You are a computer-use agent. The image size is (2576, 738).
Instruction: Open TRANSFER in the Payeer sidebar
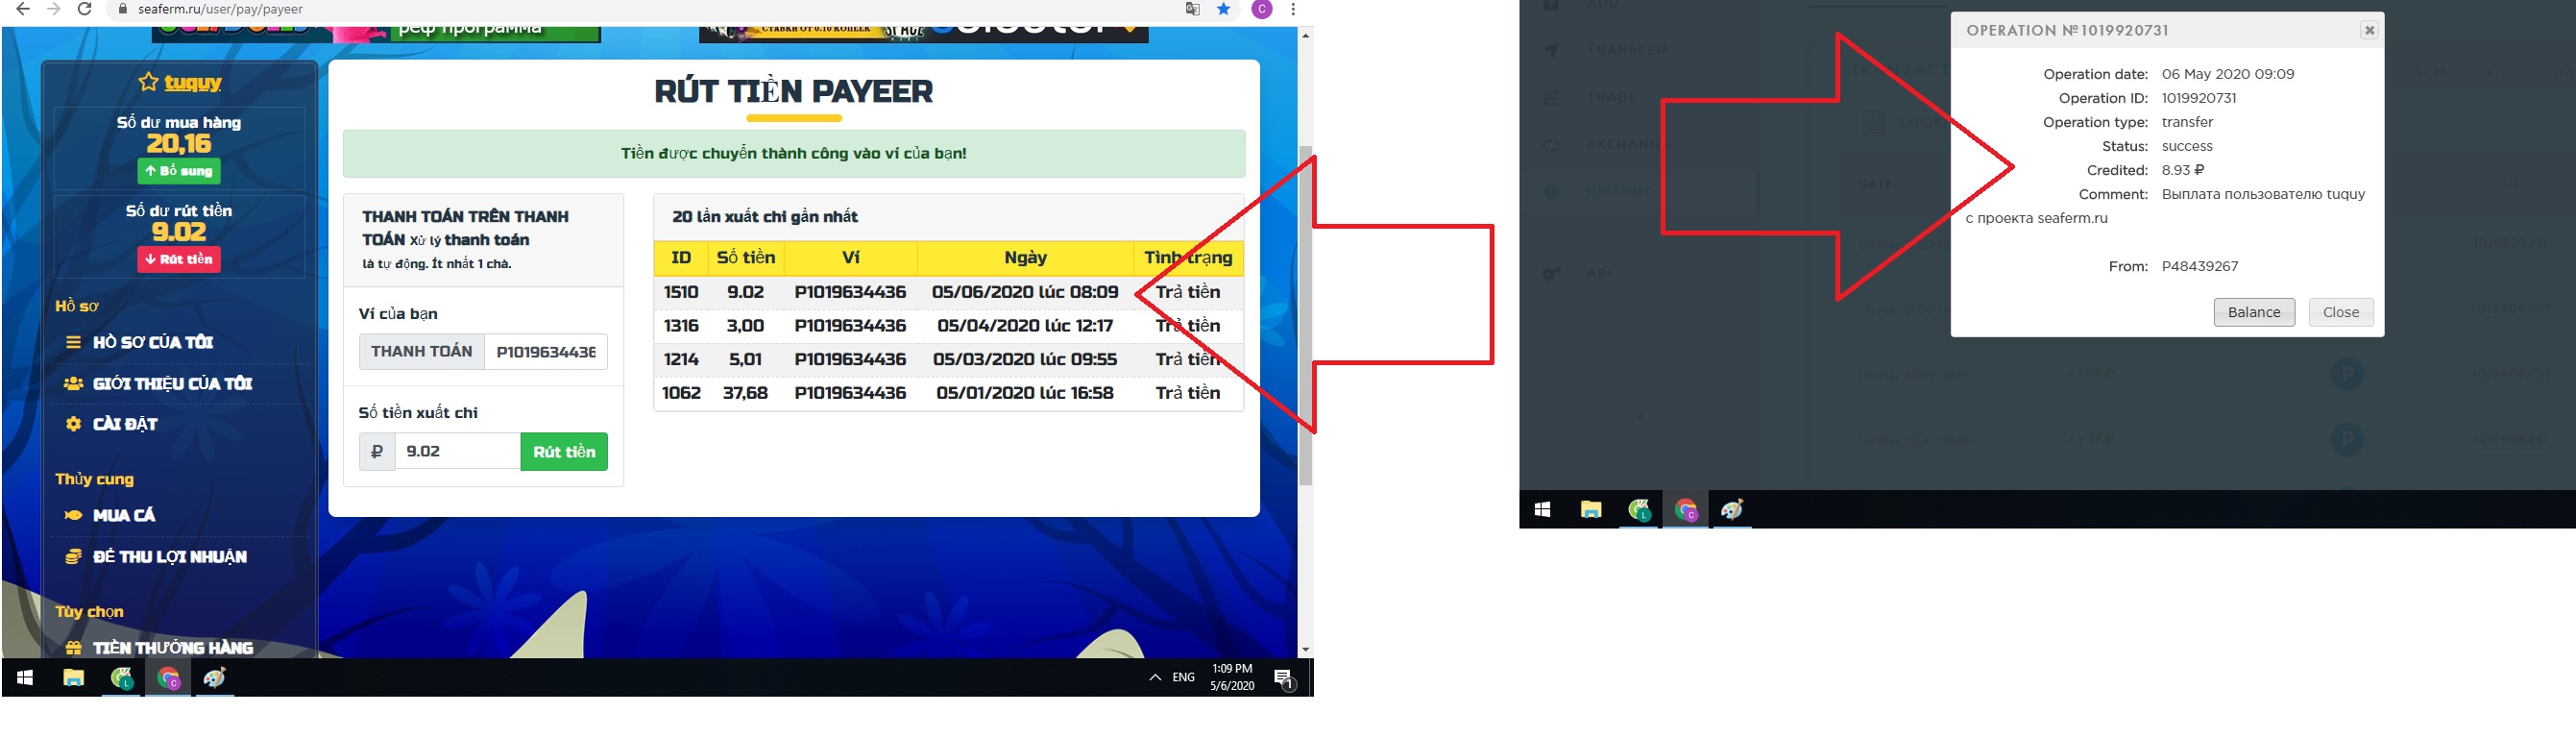pos(1627,50)
